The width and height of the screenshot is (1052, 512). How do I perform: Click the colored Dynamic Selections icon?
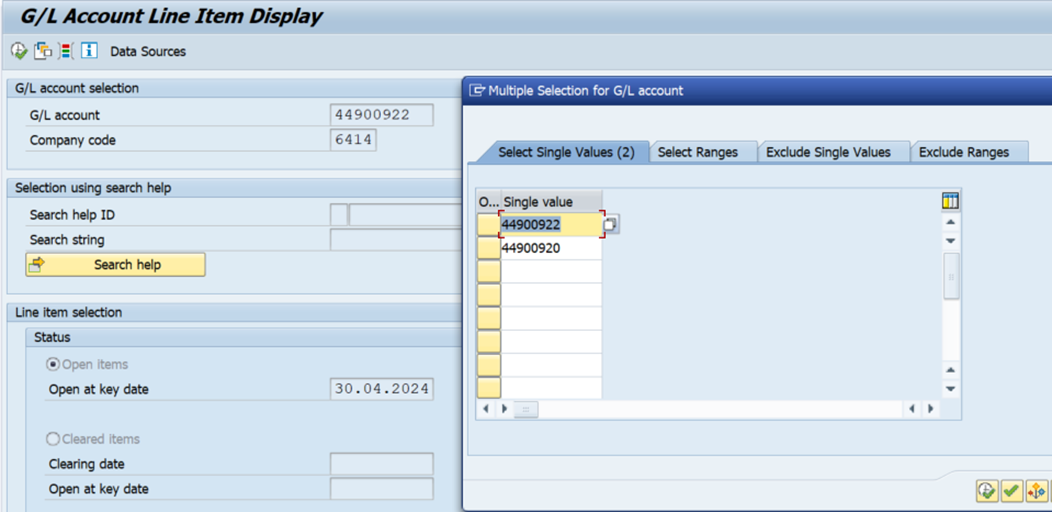coord(66,51)
